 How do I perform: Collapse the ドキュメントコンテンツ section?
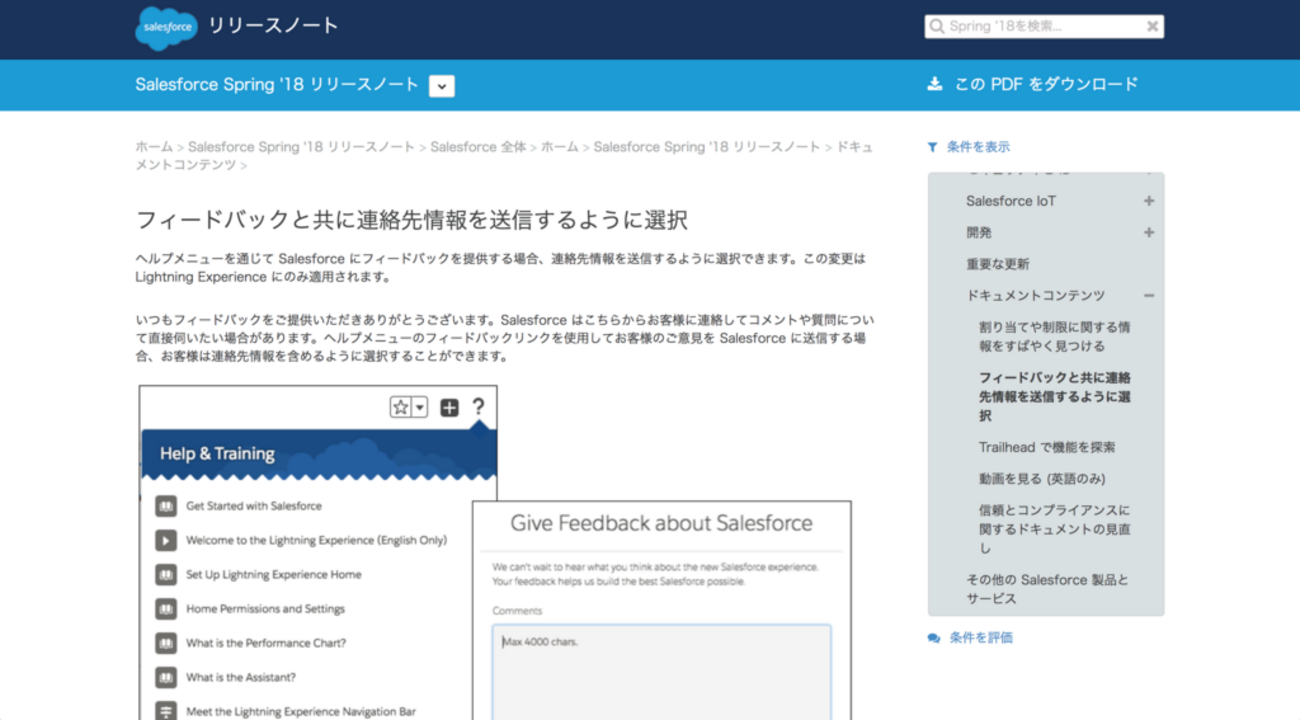coord(1149,296)
